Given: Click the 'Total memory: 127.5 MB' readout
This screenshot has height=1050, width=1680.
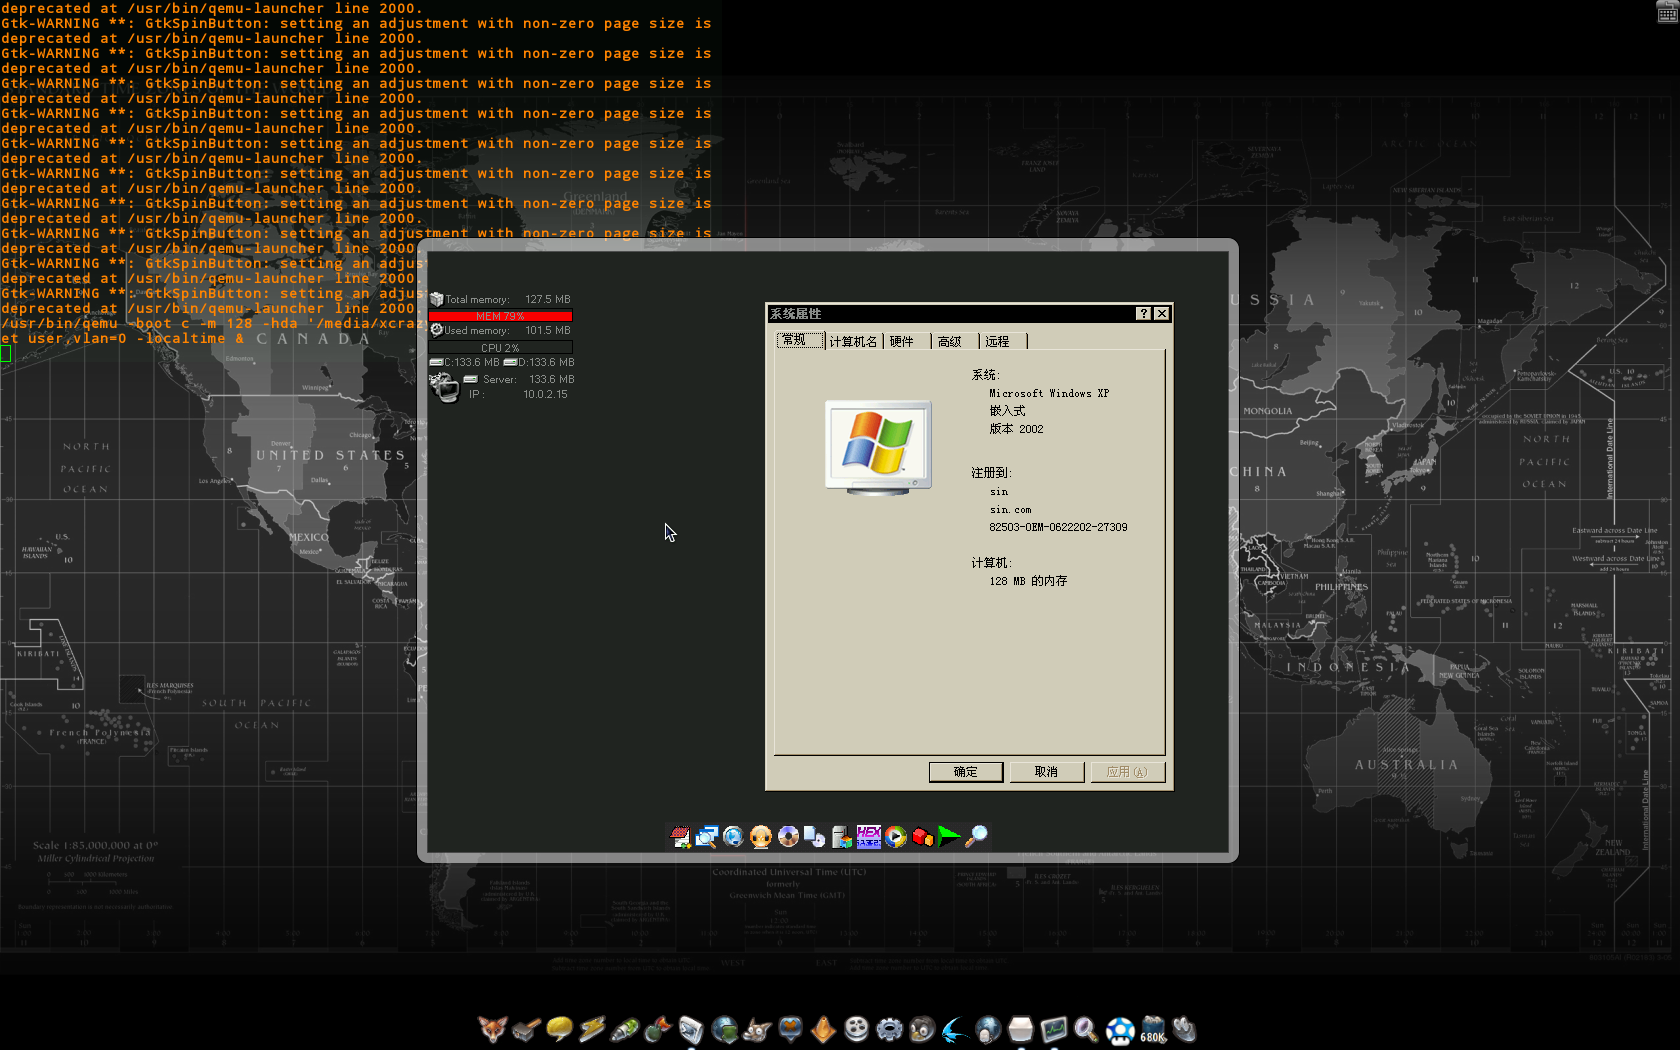Looking at the screenshot, I should click(x=508, y=299).
